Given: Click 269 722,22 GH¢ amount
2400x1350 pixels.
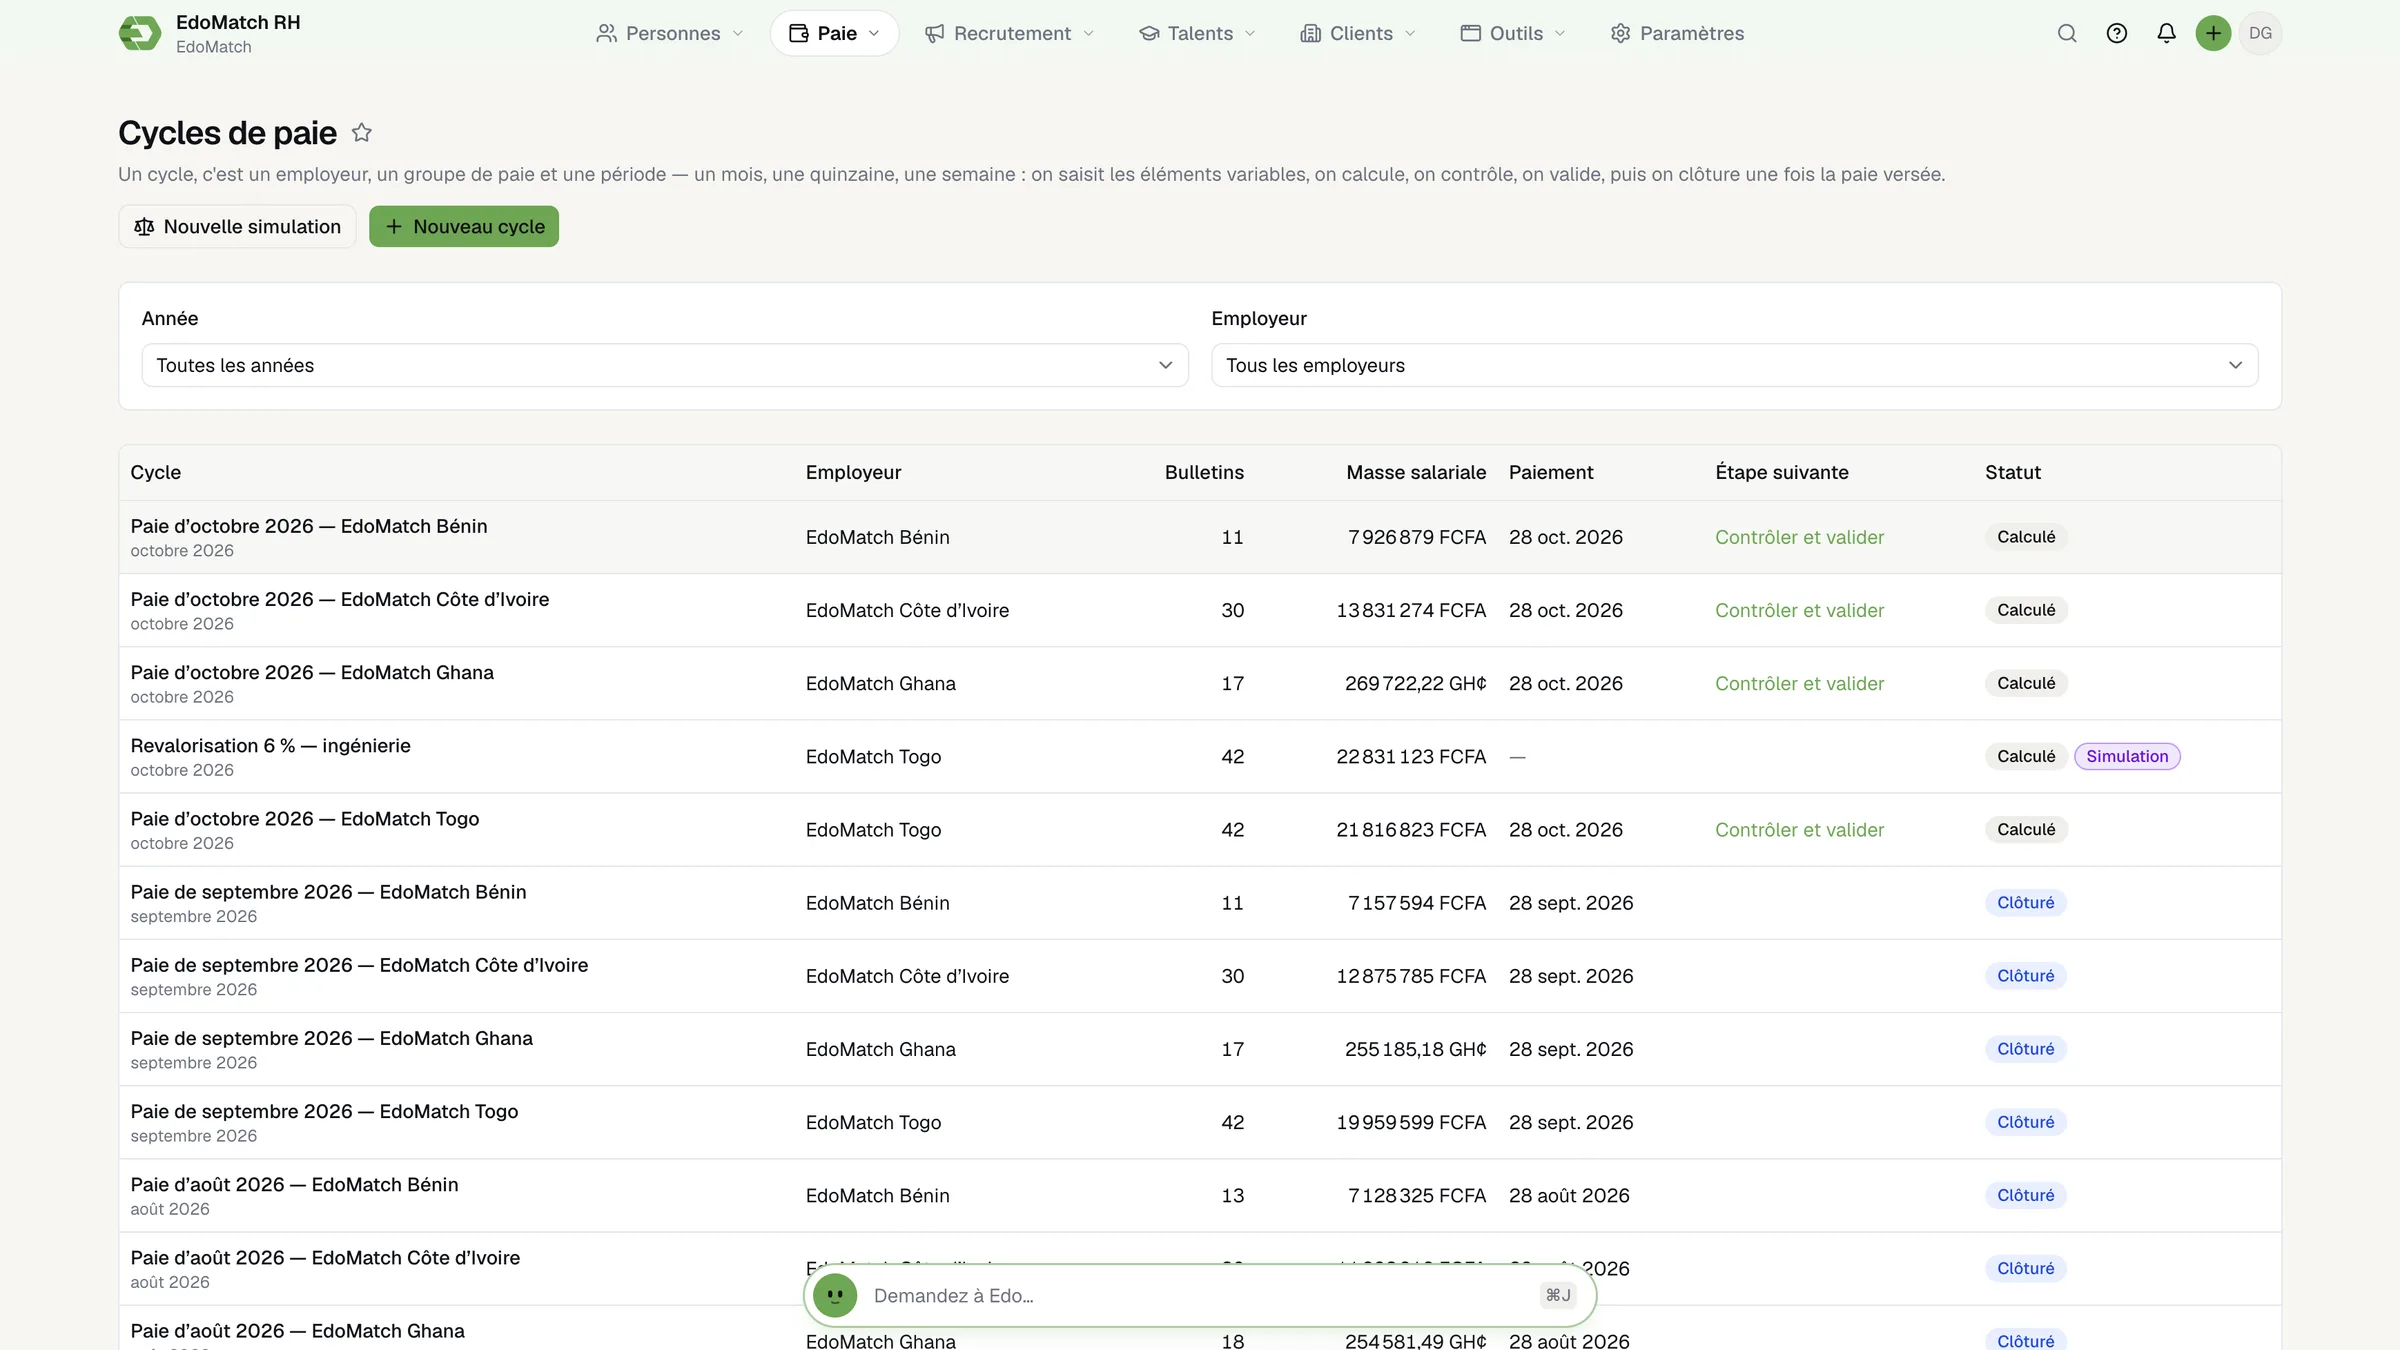Looking at the screenshot, I should tap(1415, 683).
